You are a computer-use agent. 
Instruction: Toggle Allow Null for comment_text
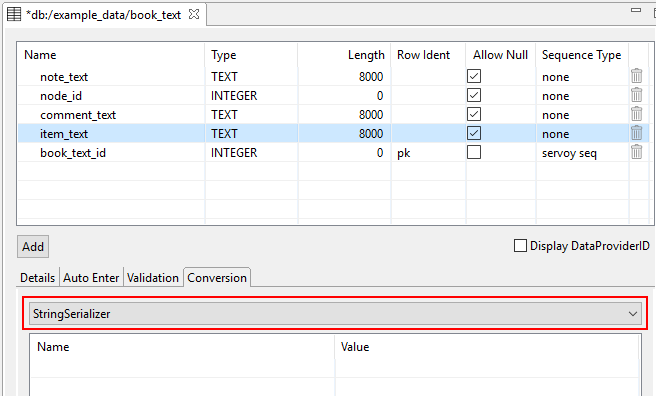[474, 114]
